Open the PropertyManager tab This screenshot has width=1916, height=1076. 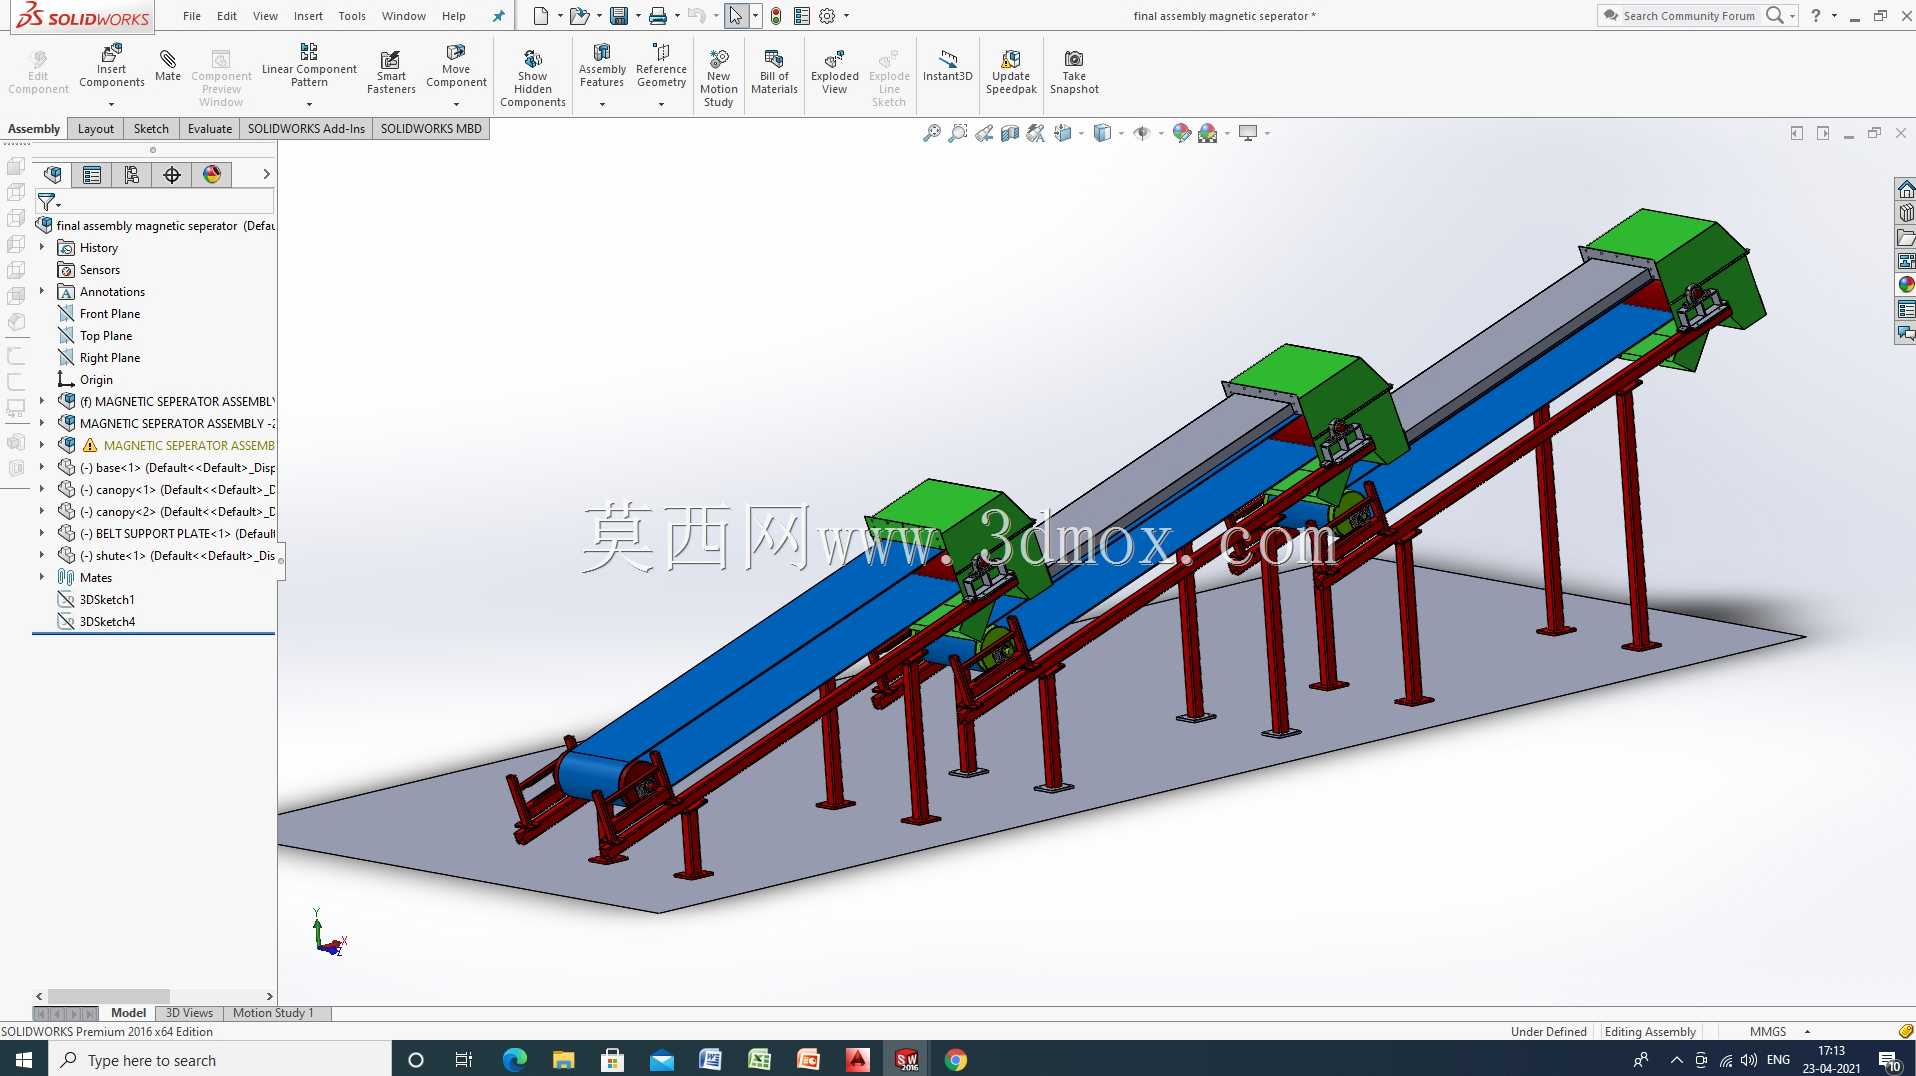[92, 175]
